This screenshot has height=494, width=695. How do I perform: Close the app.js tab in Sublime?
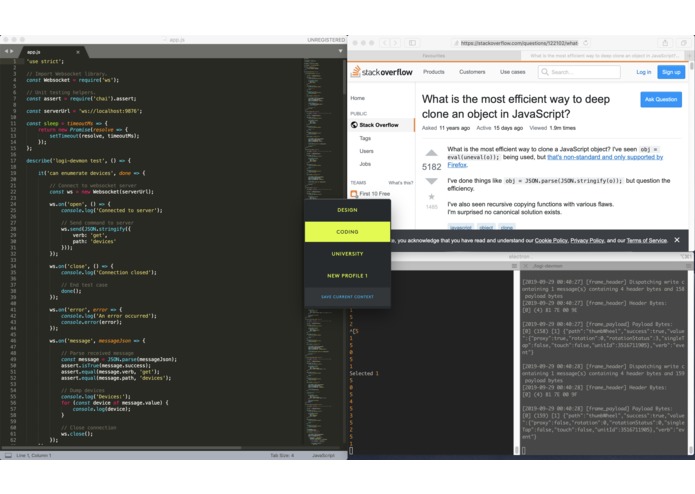(x=78, y=52)
